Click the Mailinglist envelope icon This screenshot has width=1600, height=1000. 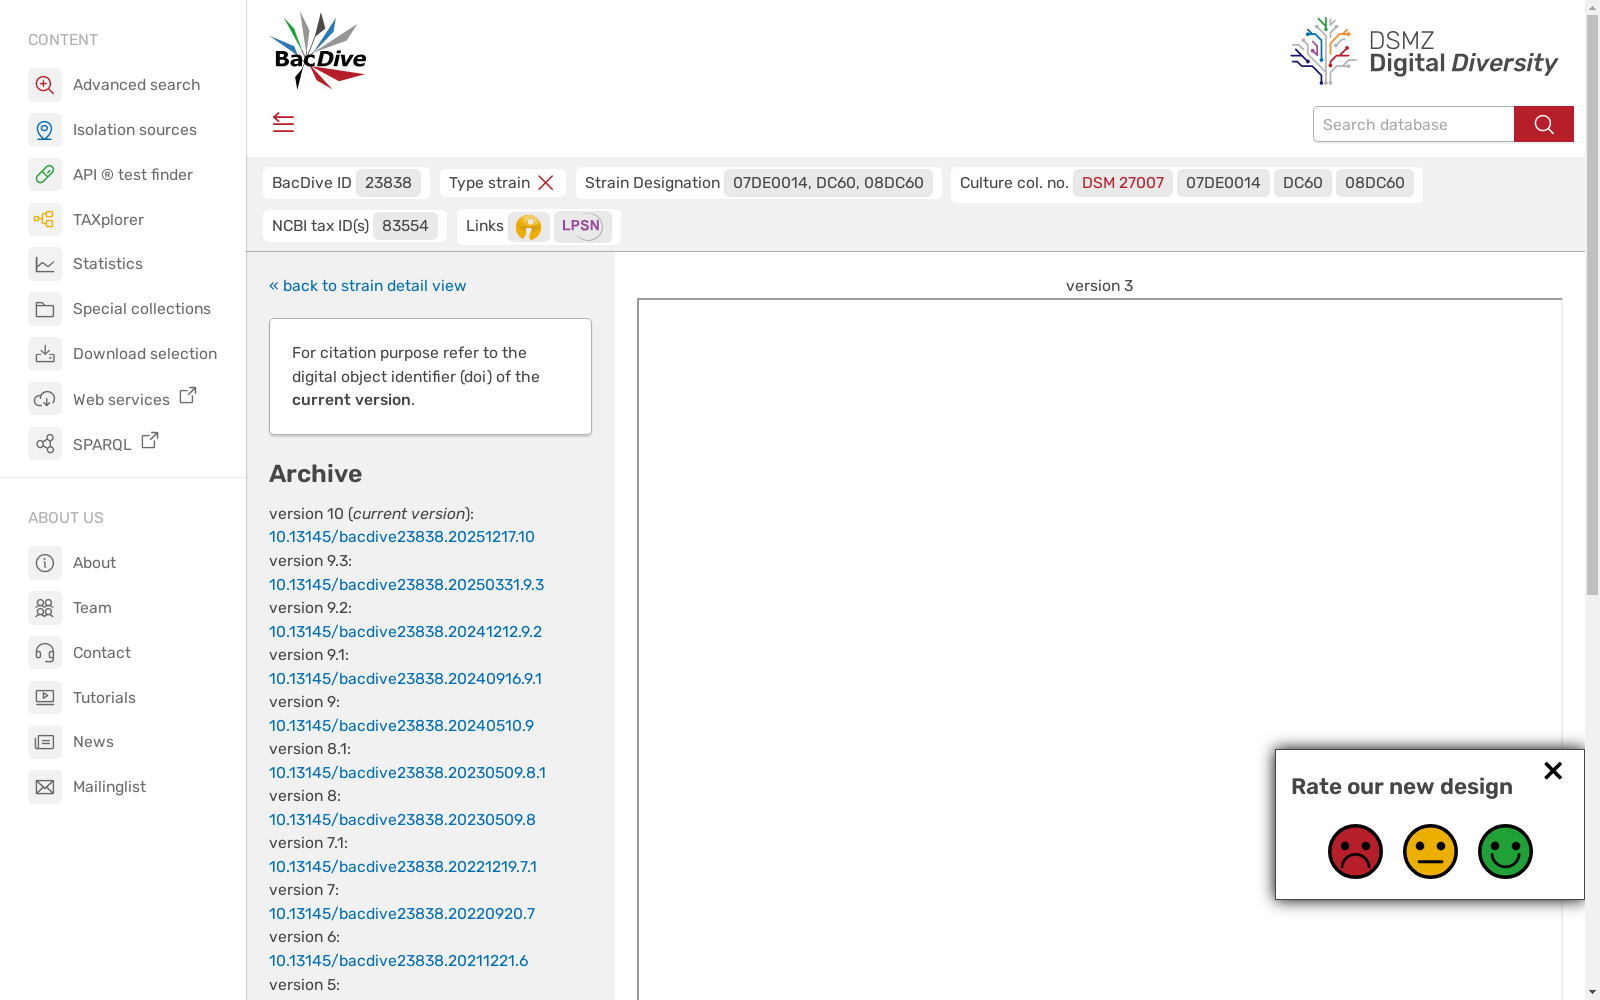45,787
